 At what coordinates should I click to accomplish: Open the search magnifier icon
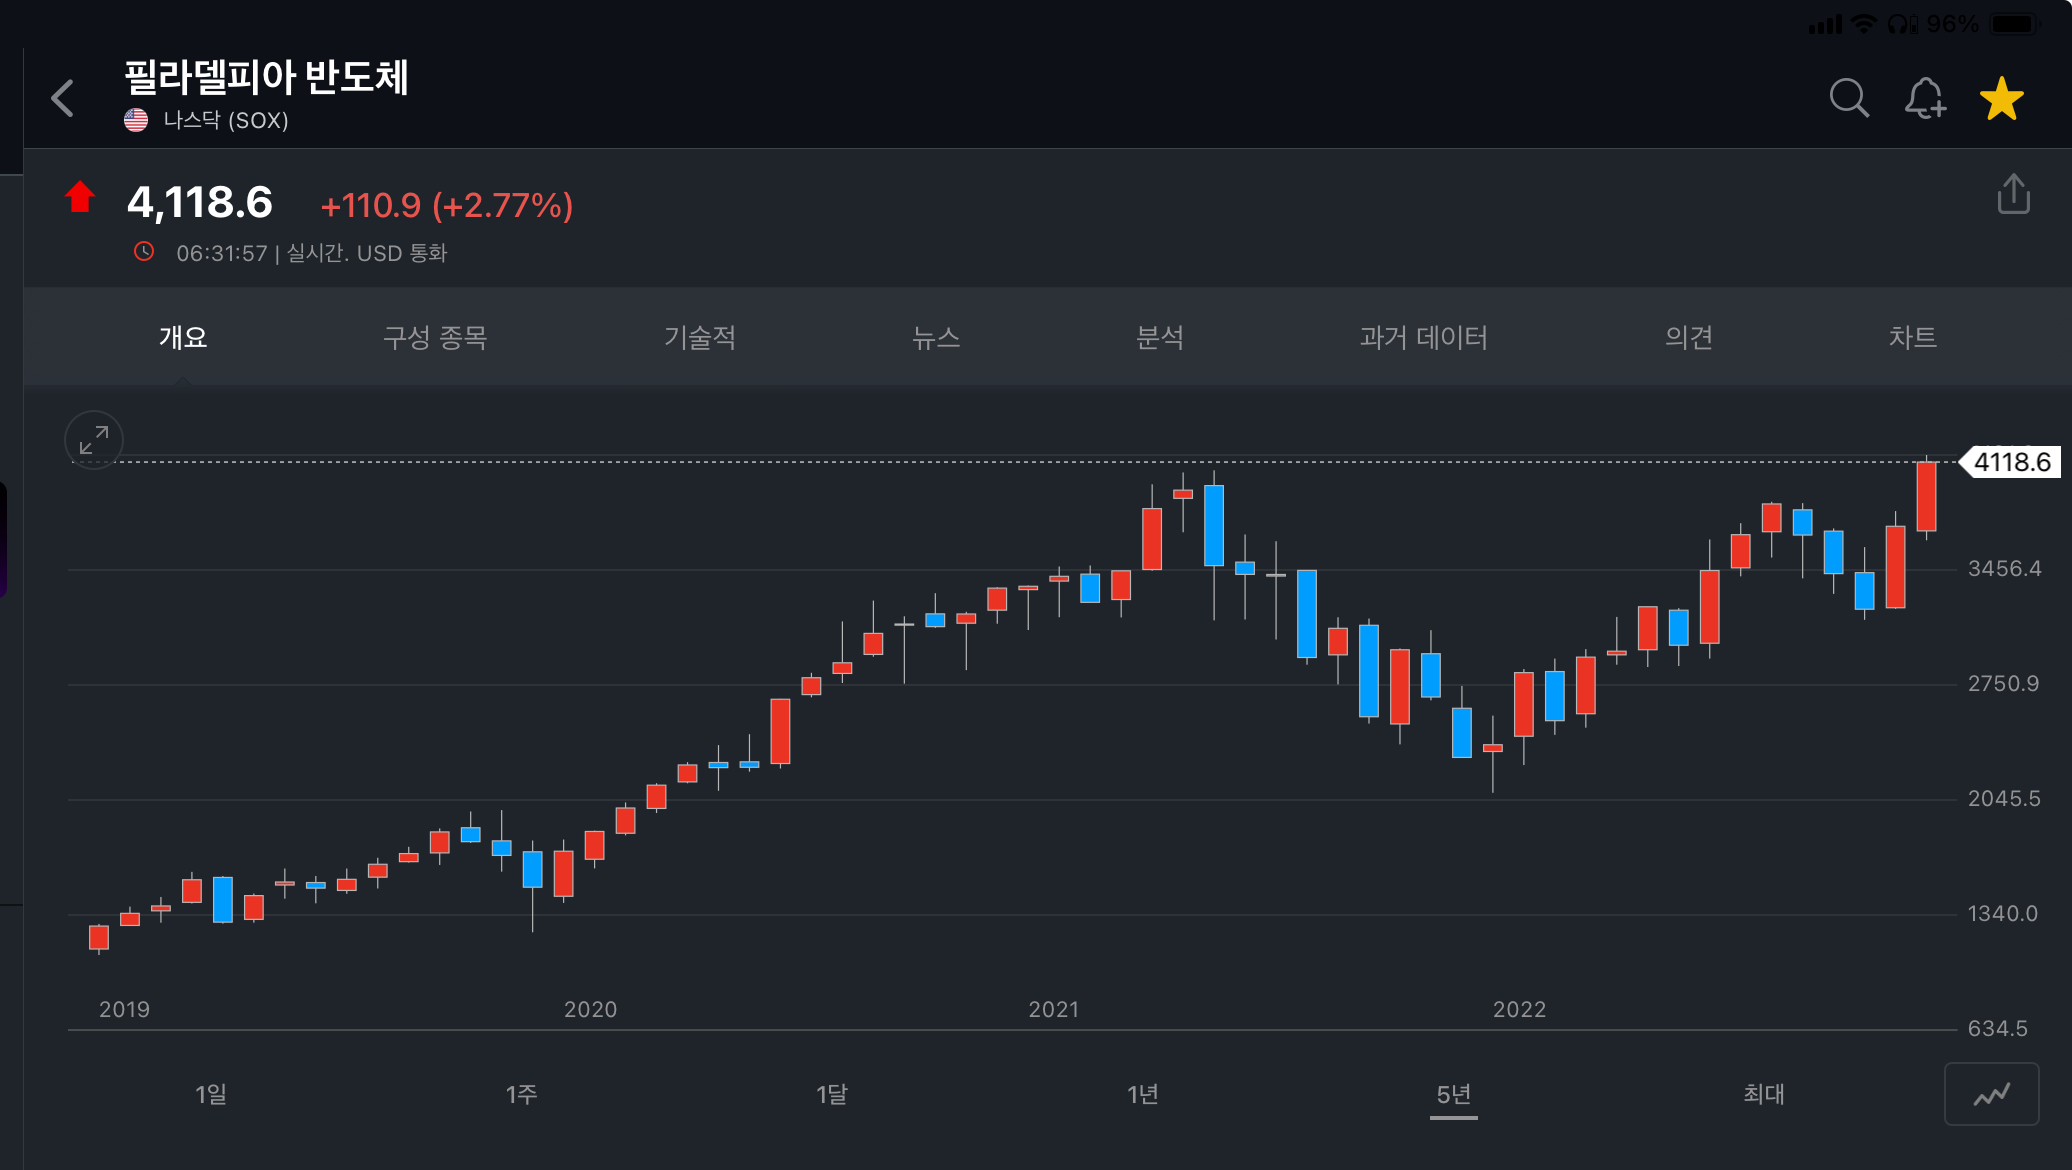1848,98
